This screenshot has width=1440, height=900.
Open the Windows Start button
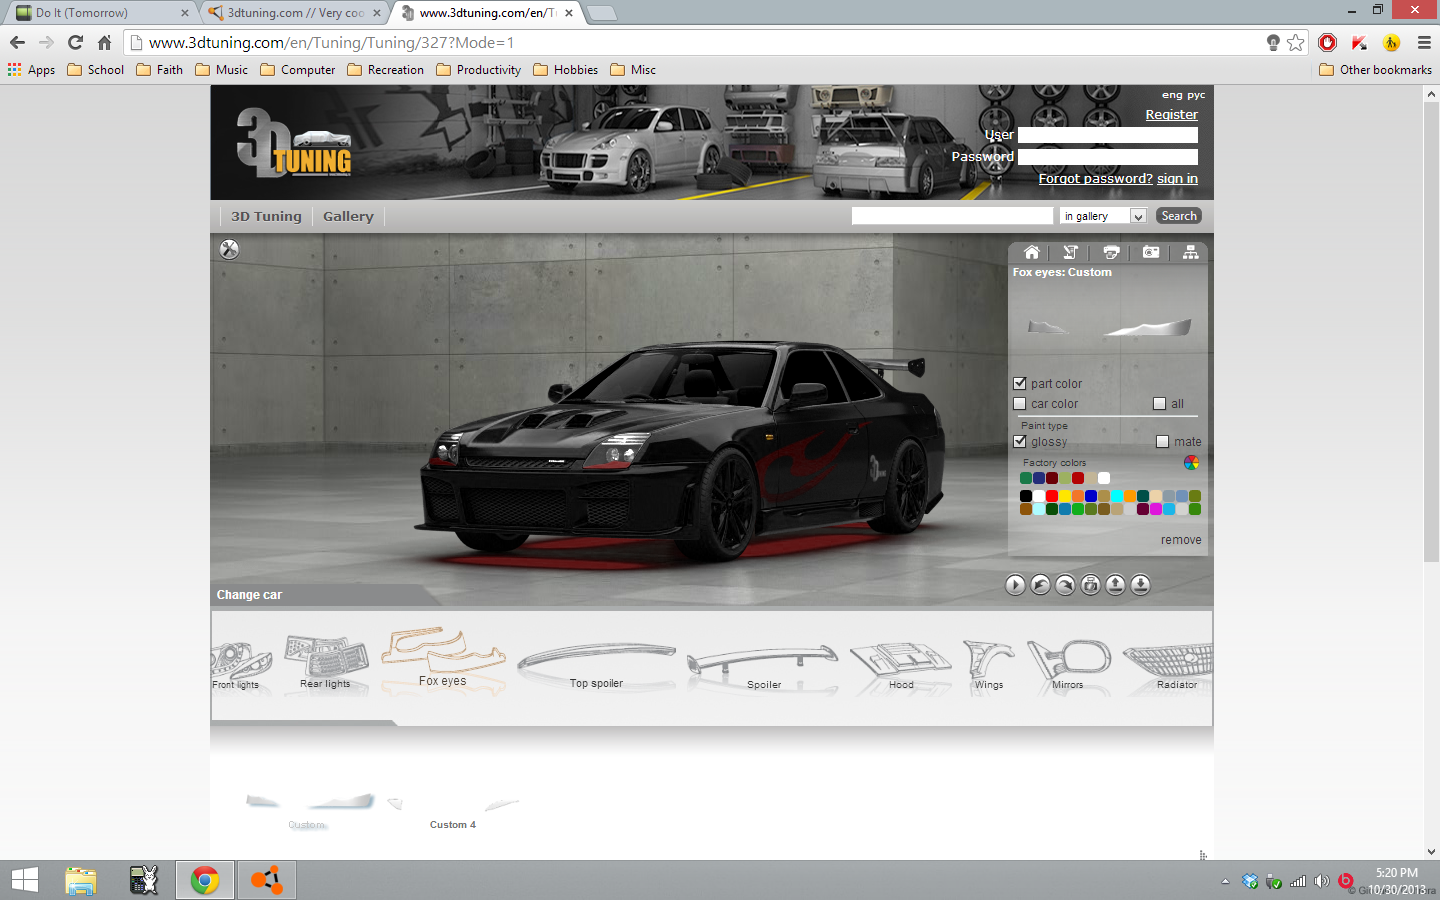pos(24,880)
